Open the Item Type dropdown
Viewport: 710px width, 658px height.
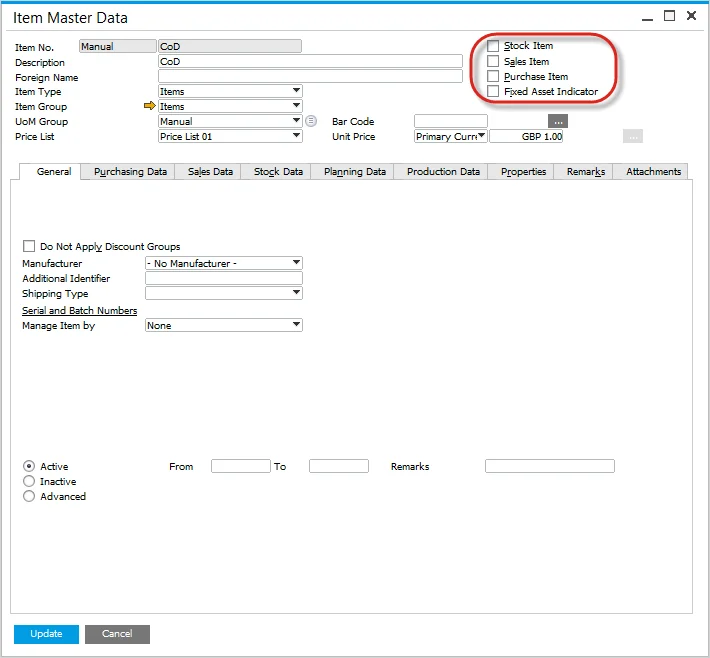(230, 91)
